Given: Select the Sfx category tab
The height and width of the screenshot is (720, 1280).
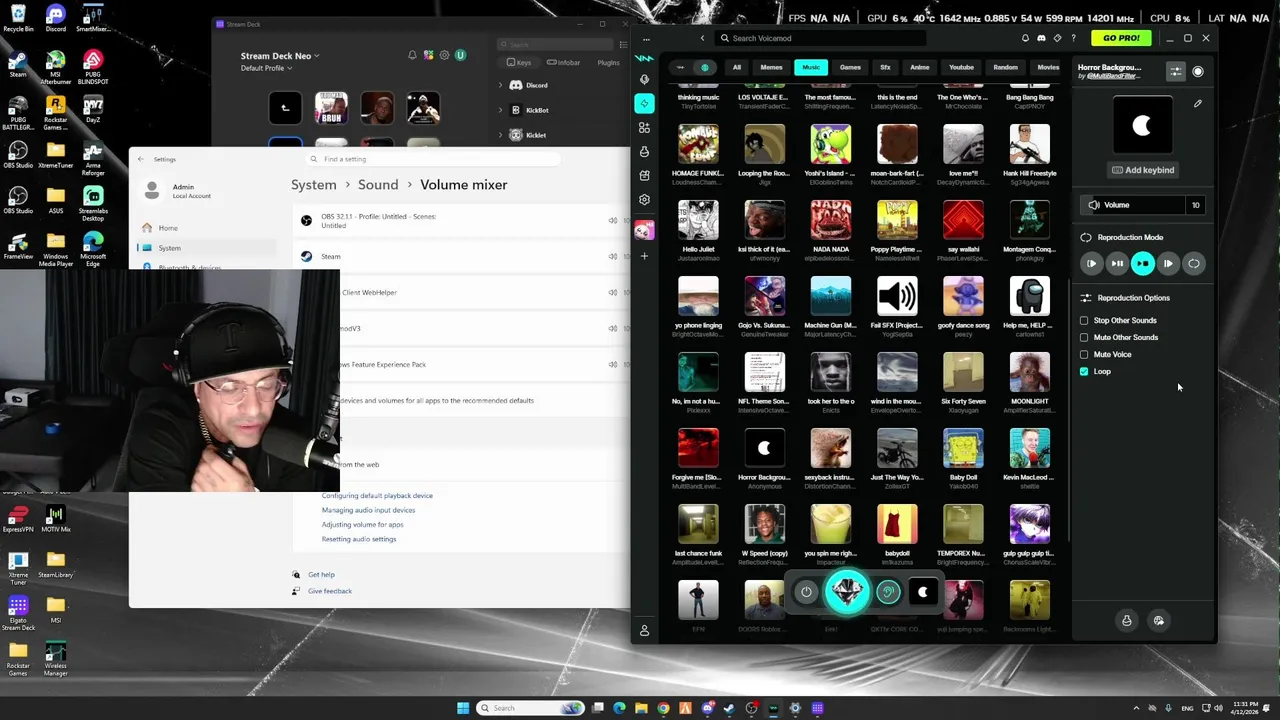Looking at the screenshot, I should tap(885, 68).
